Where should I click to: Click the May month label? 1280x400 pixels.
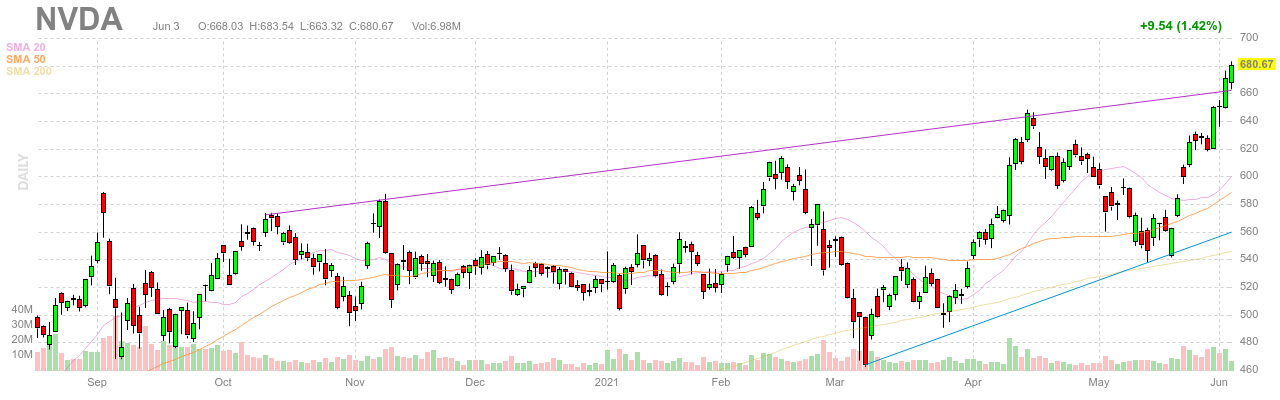point(1100,382)
